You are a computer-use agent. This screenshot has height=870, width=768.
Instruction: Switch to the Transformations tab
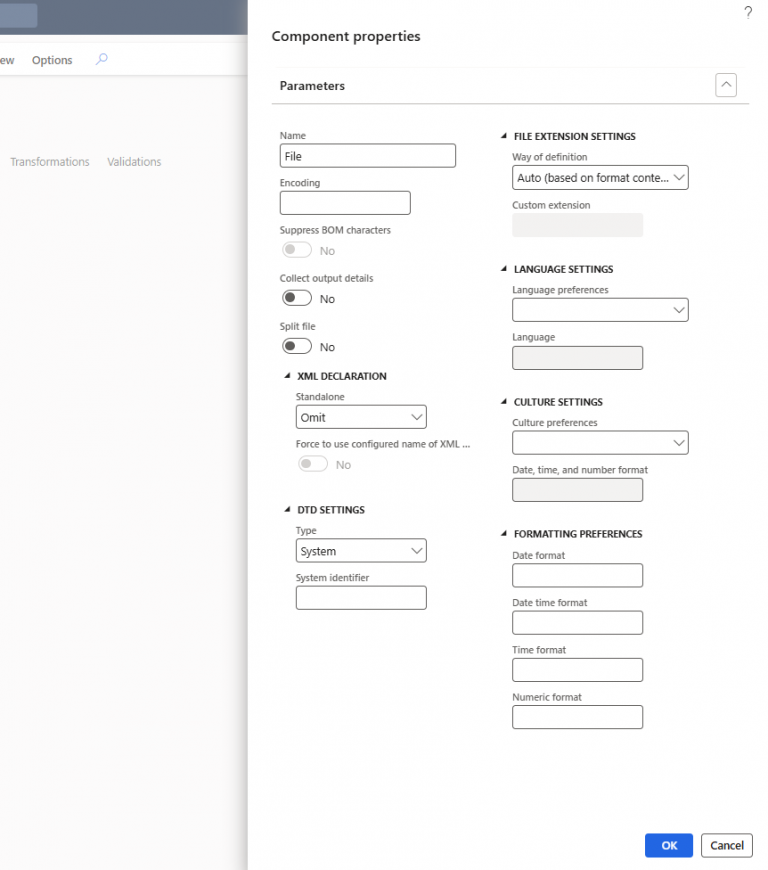pyautogui.click(x=49, y=161)
